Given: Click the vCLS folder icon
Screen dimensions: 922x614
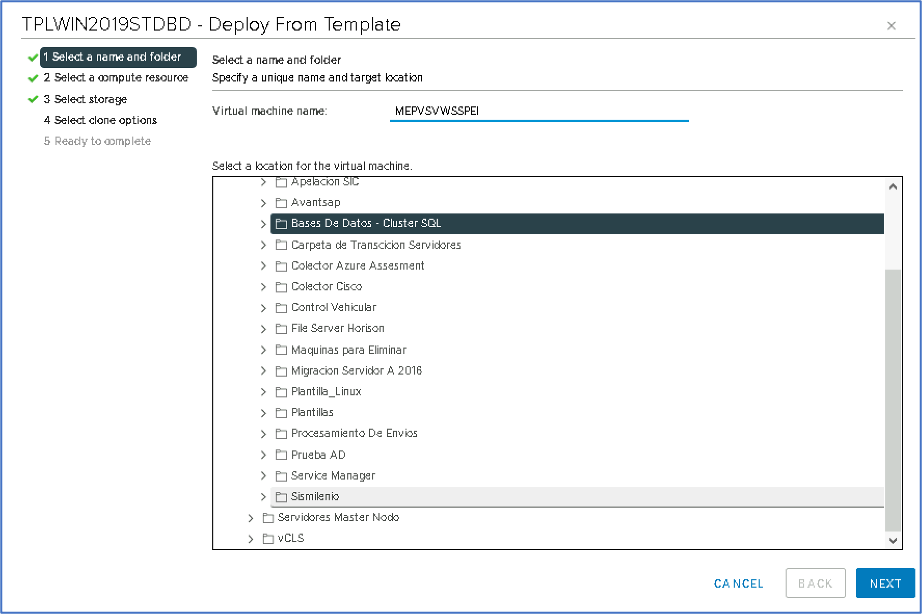Looking at the screenshot, I should [268, 539].
